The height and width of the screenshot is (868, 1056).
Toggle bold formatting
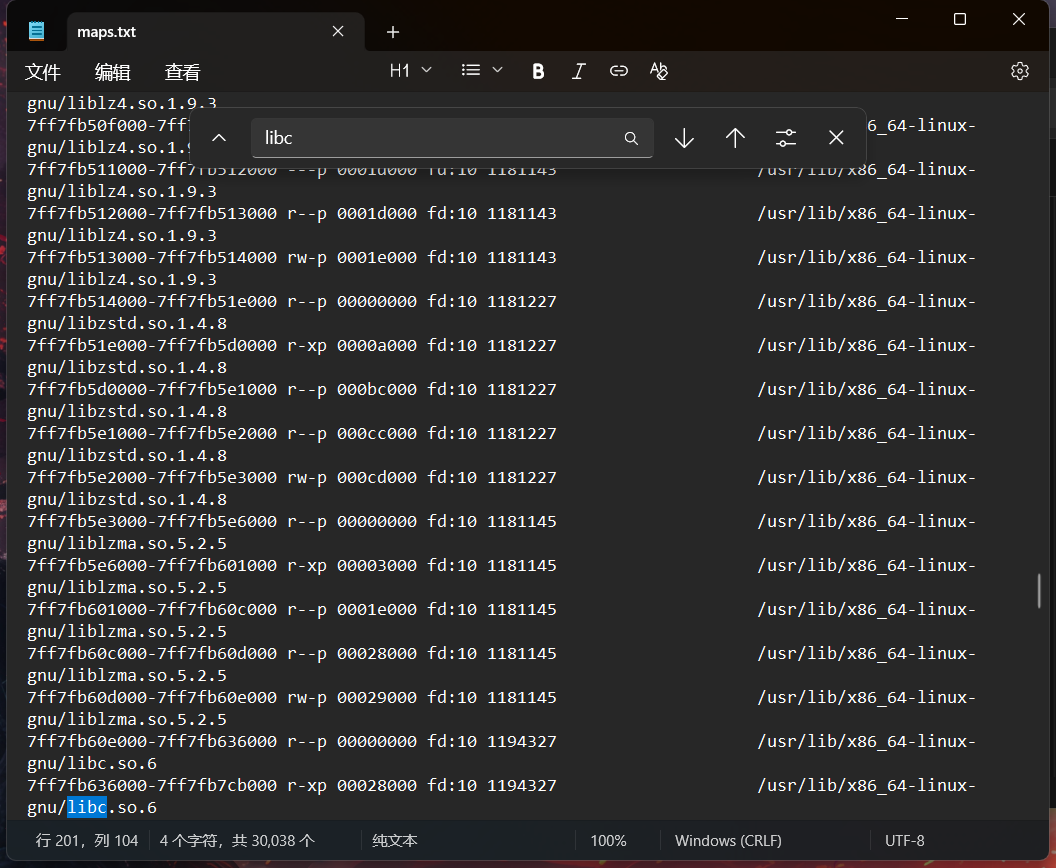click(538, 71)
